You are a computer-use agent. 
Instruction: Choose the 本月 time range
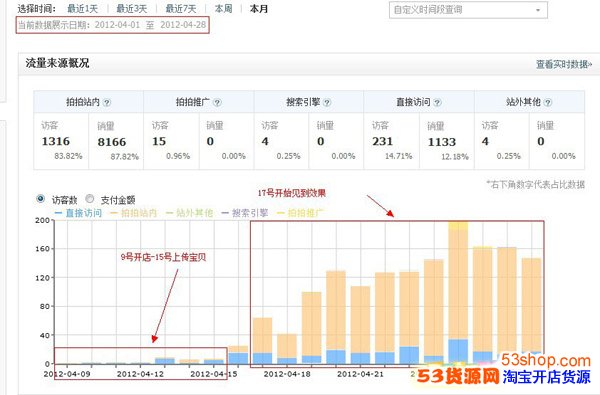(259, 8)
